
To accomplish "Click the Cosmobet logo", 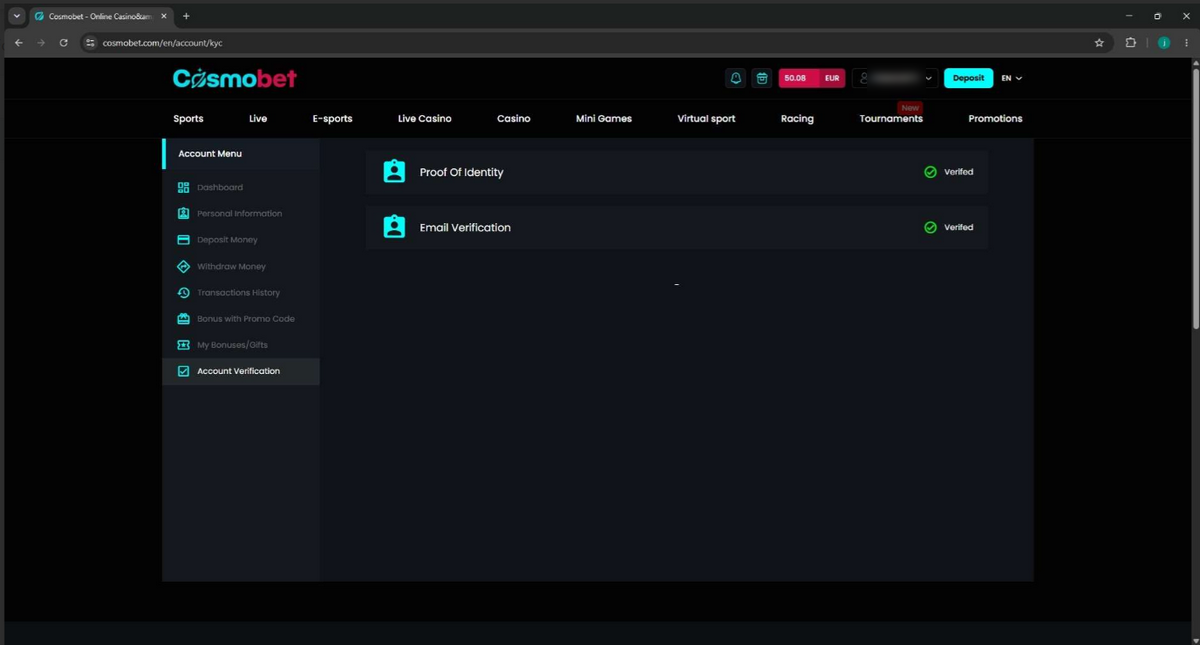I will point(235,78).
